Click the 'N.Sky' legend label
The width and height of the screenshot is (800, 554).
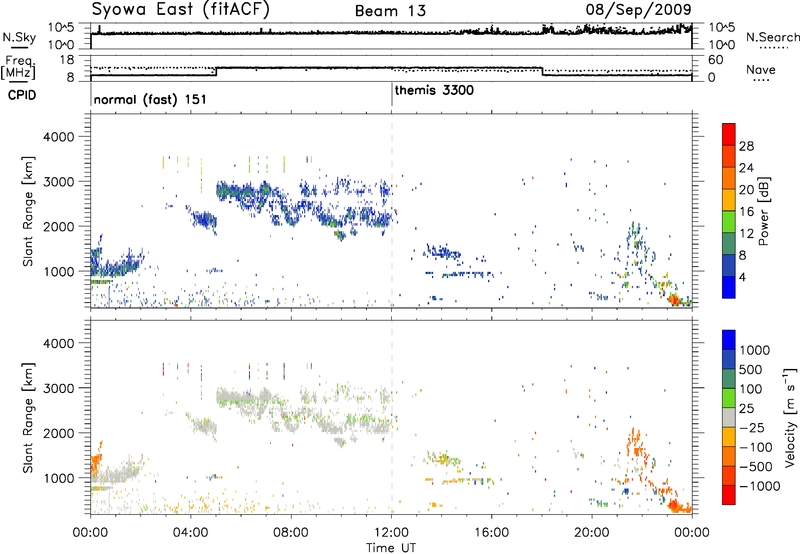tap(19, 37)
